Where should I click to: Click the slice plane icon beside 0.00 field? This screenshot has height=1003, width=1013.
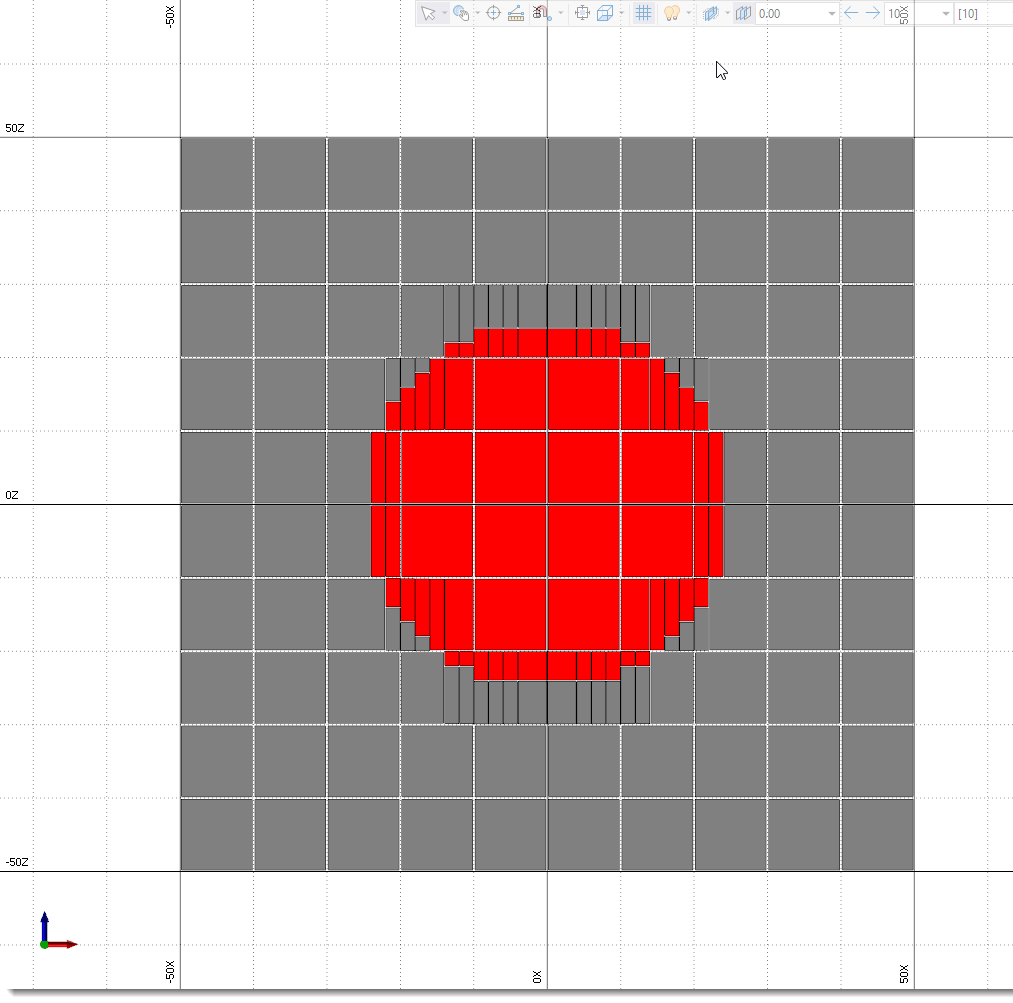coord(743,13)
